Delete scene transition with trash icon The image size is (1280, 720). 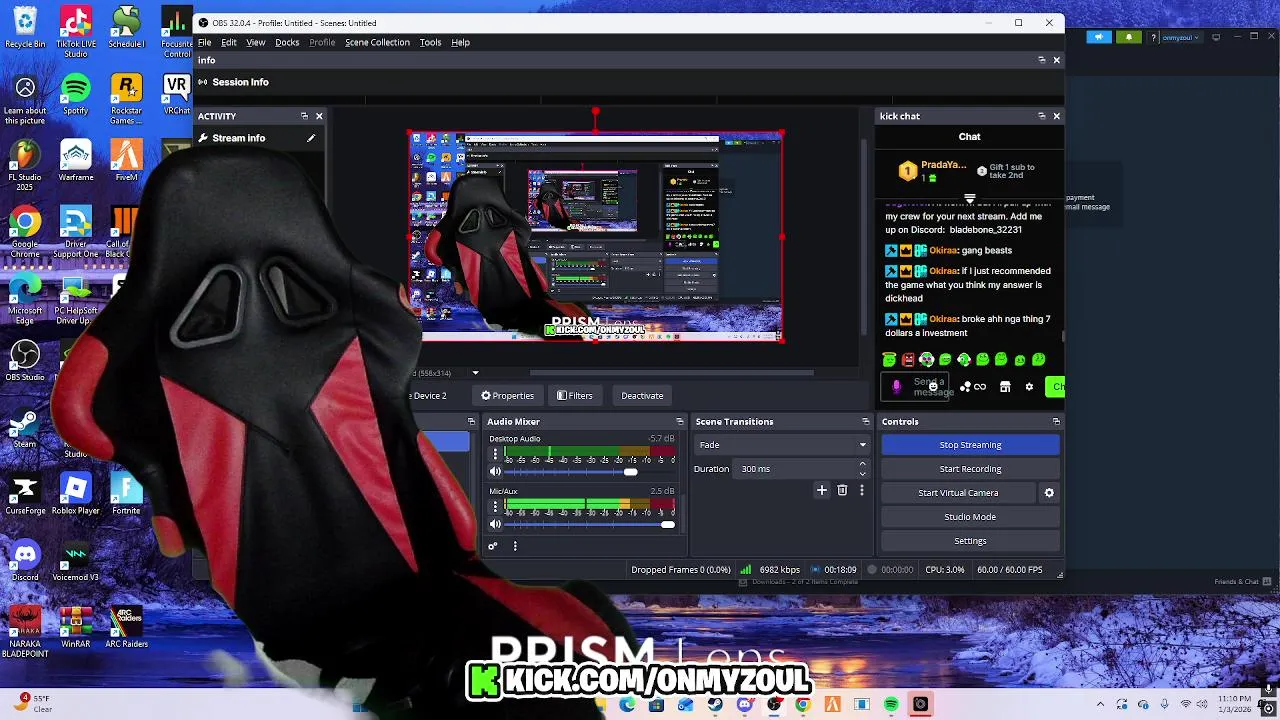point(842,490)
